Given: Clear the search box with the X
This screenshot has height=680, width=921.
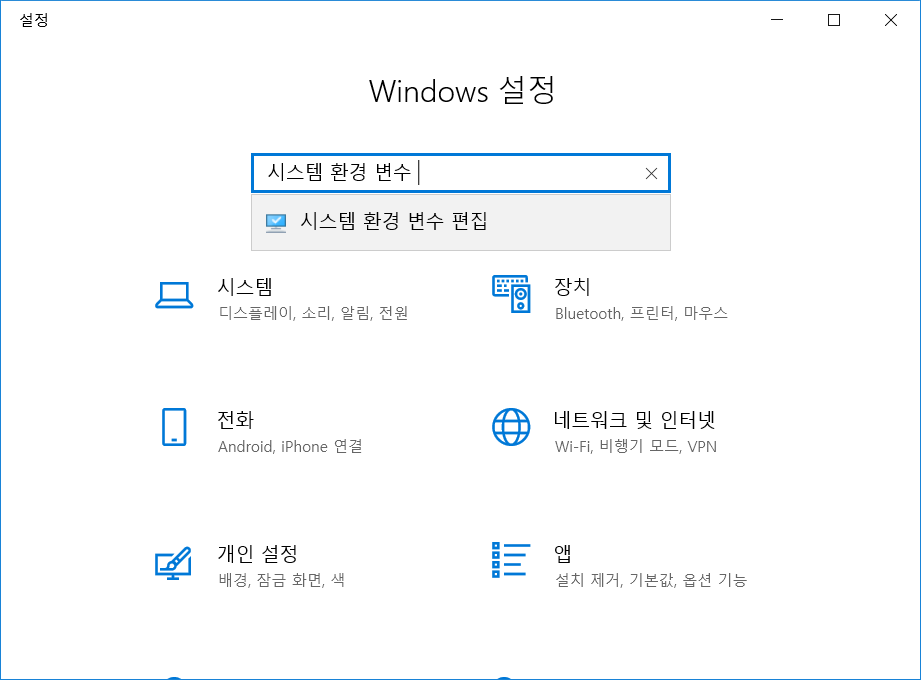Looking at the screenshot, I should tap(651, 173).
